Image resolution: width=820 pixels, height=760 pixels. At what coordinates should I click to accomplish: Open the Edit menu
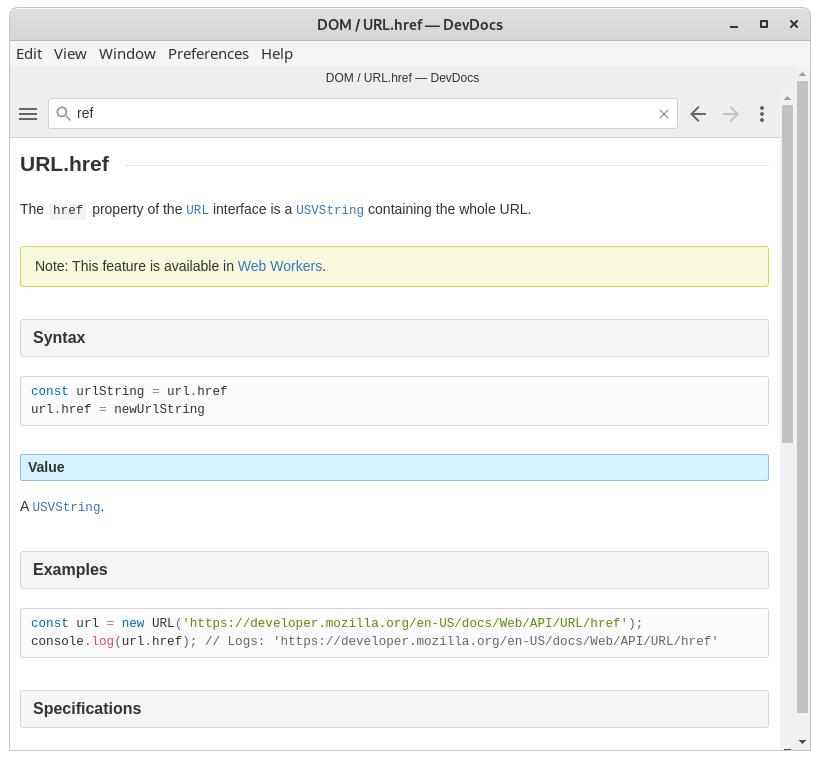point(29,54)
